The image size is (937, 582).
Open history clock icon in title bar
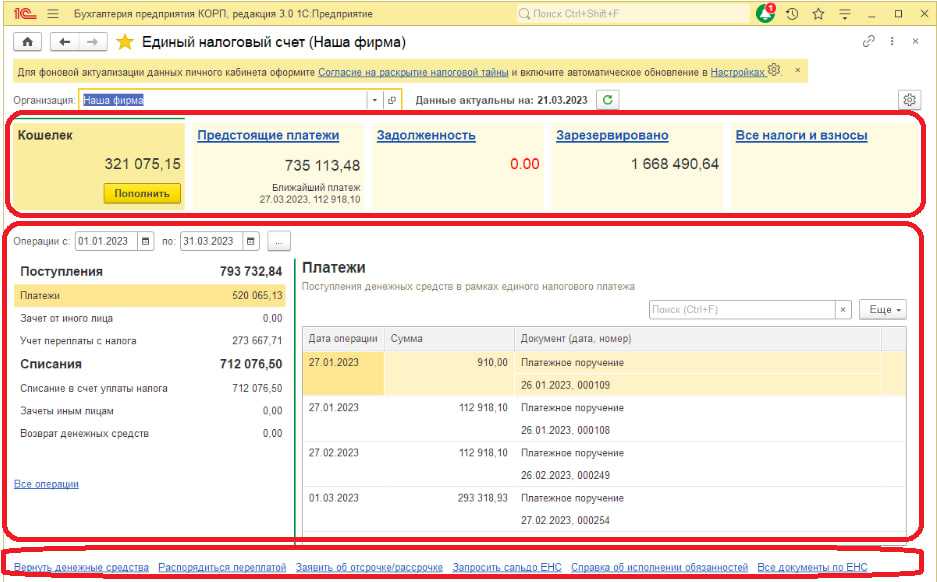click(792, 14)
